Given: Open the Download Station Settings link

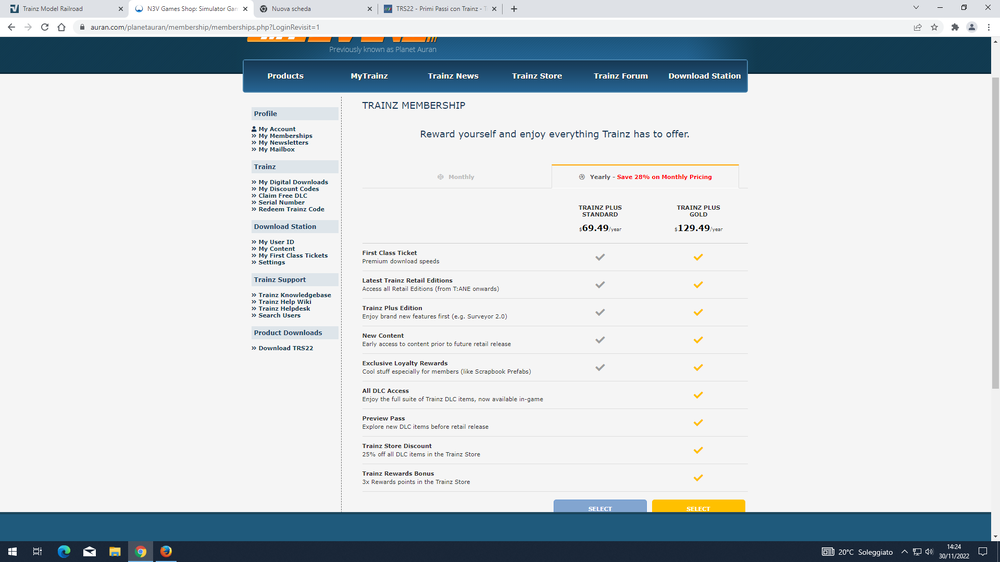Looking at the screenshot, I should coord(272,262).
